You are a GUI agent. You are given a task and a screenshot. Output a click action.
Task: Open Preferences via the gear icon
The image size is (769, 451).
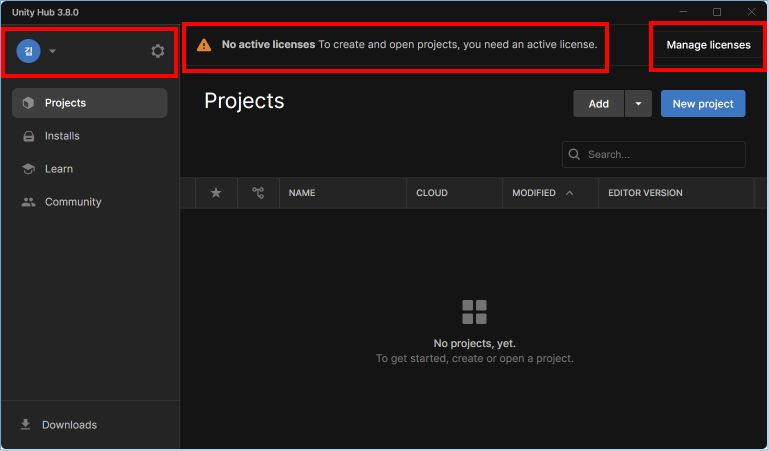(x=157, y=51)
